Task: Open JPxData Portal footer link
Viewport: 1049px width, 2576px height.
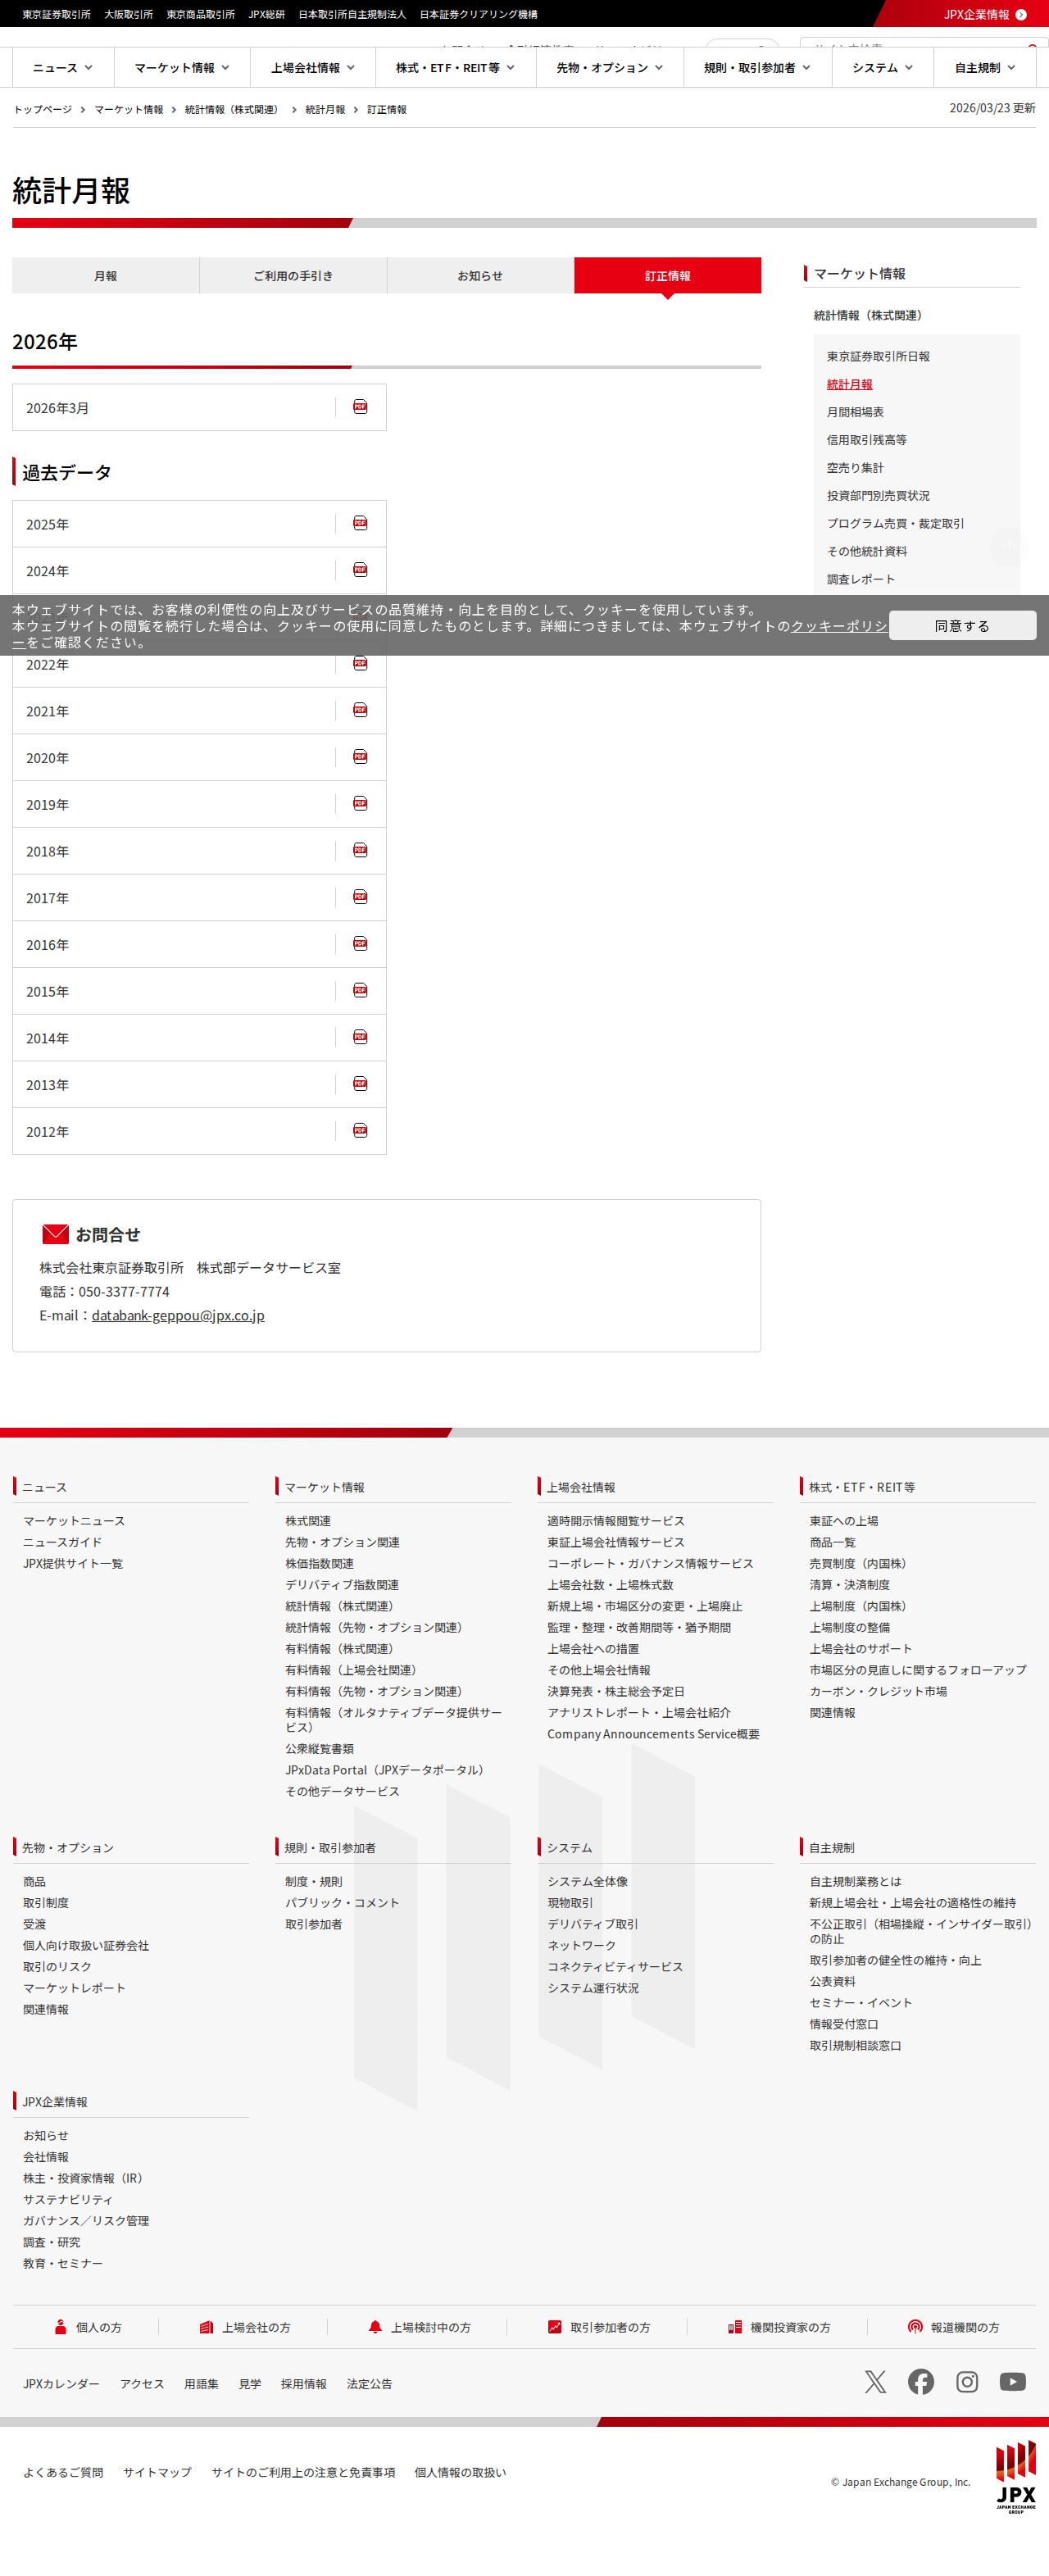Action: [x=387, y=1770]
